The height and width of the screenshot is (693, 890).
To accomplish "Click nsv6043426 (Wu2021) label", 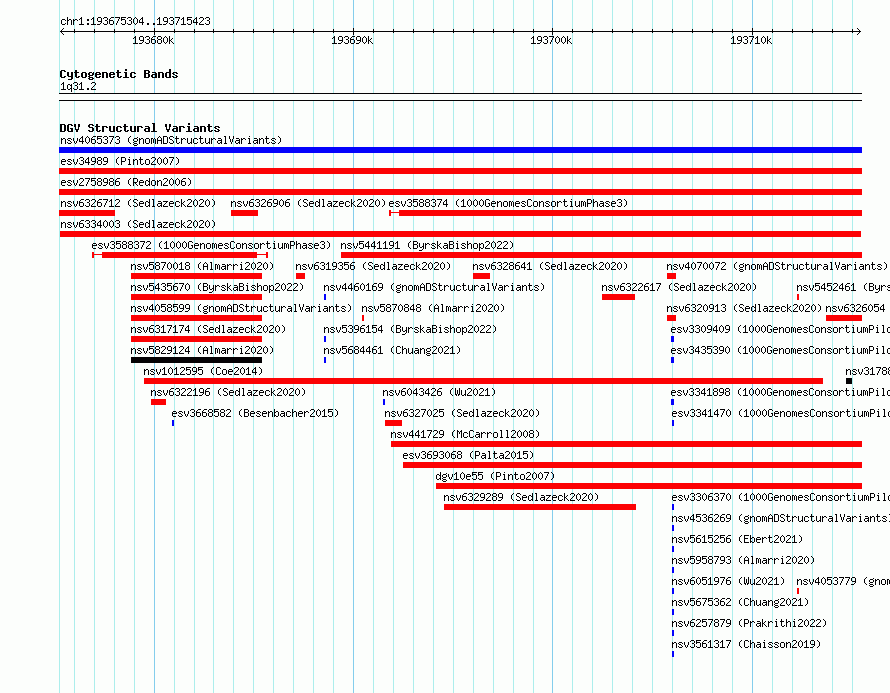I will coord(439,392).
